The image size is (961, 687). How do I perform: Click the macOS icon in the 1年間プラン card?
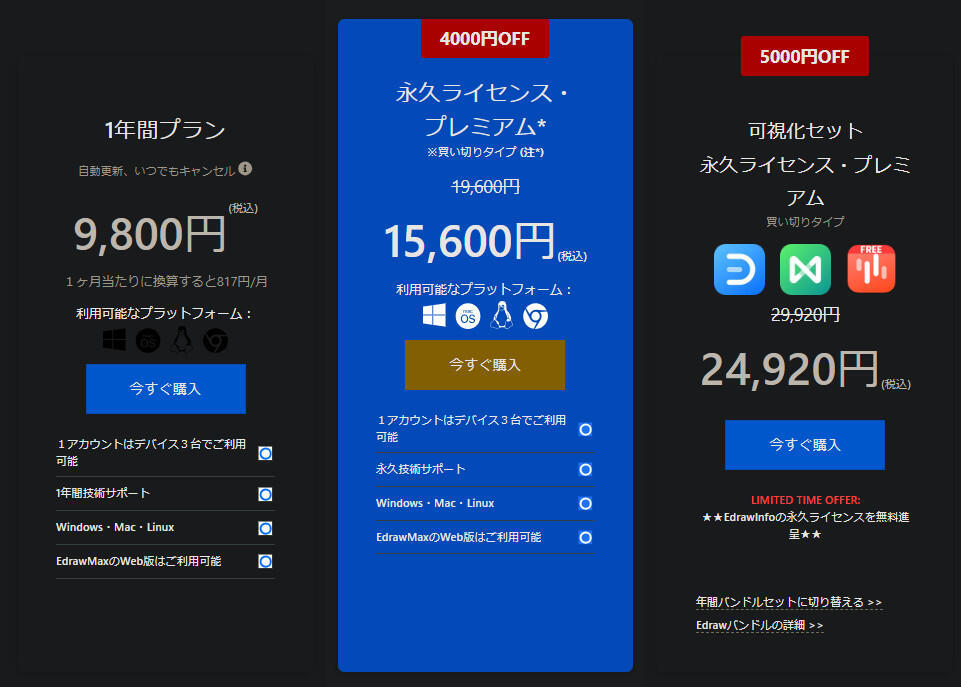pyautogui.click(x=148, y=340)
